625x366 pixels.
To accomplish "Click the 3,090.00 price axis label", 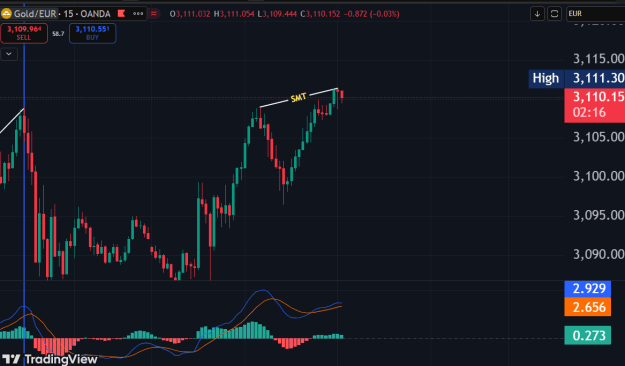I will point(599,254).
